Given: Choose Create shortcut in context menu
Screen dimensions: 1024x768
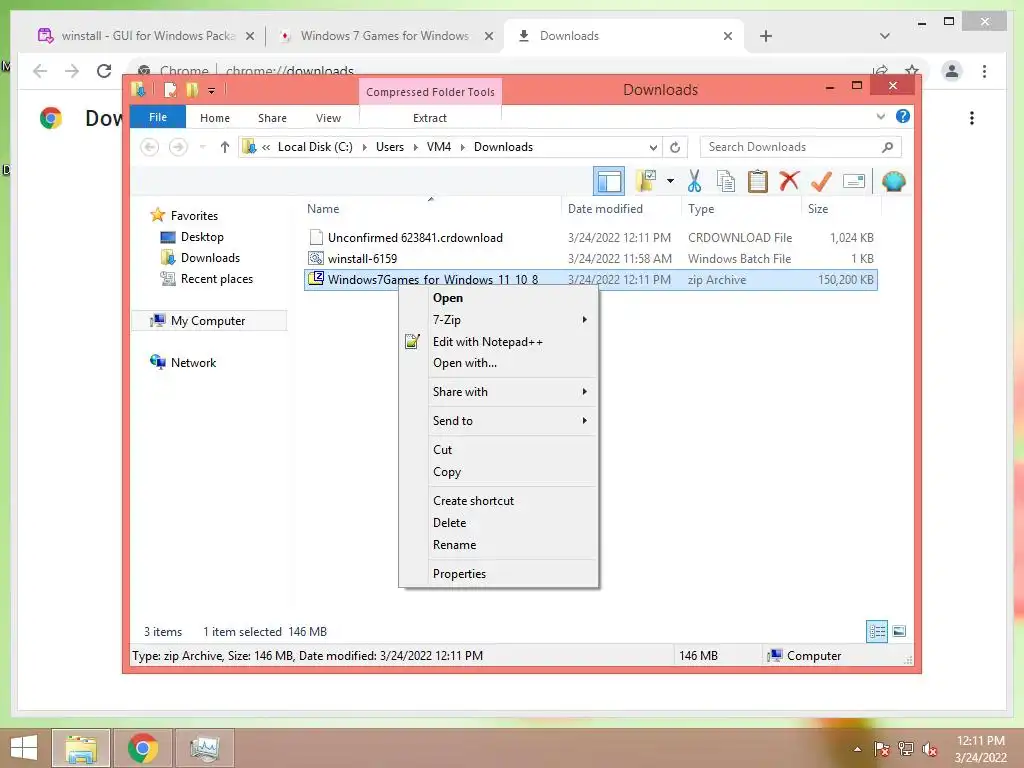Looking at the screenshot, I should (498, 501).
